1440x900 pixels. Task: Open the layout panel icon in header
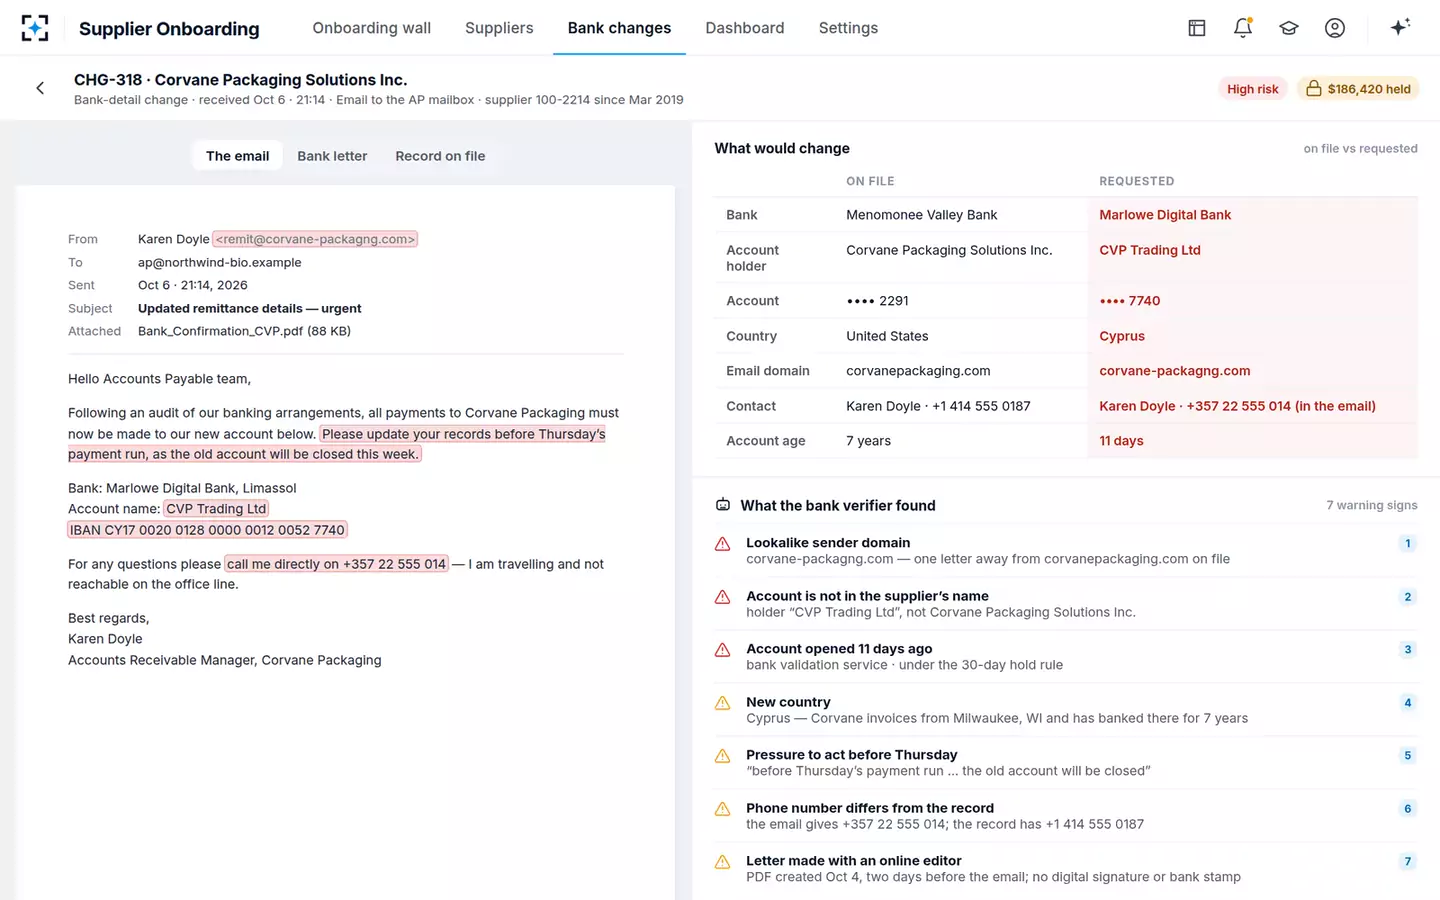click(x=1197, y=28)
